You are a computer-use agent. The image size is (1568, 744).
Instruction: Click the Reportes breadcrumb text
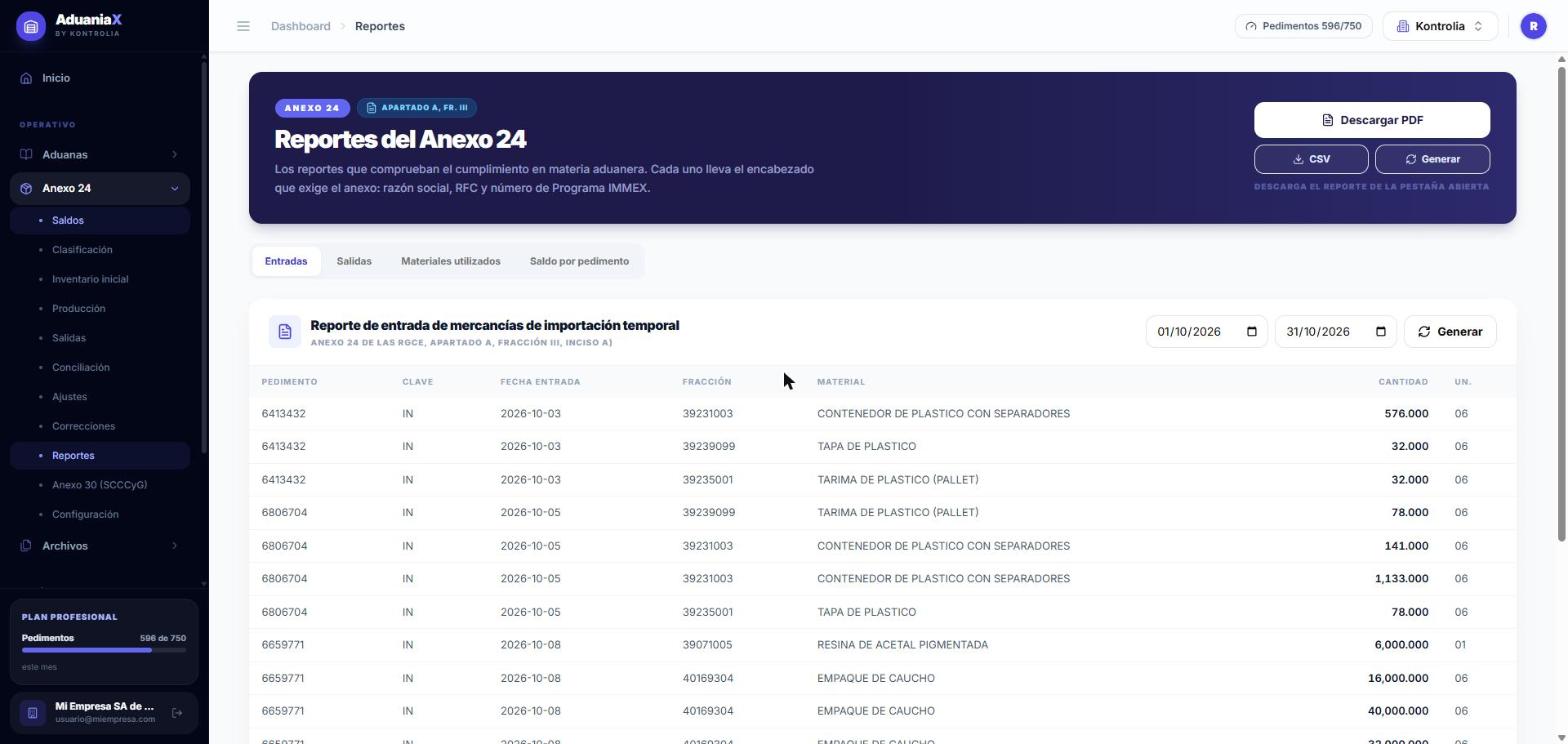380,26
